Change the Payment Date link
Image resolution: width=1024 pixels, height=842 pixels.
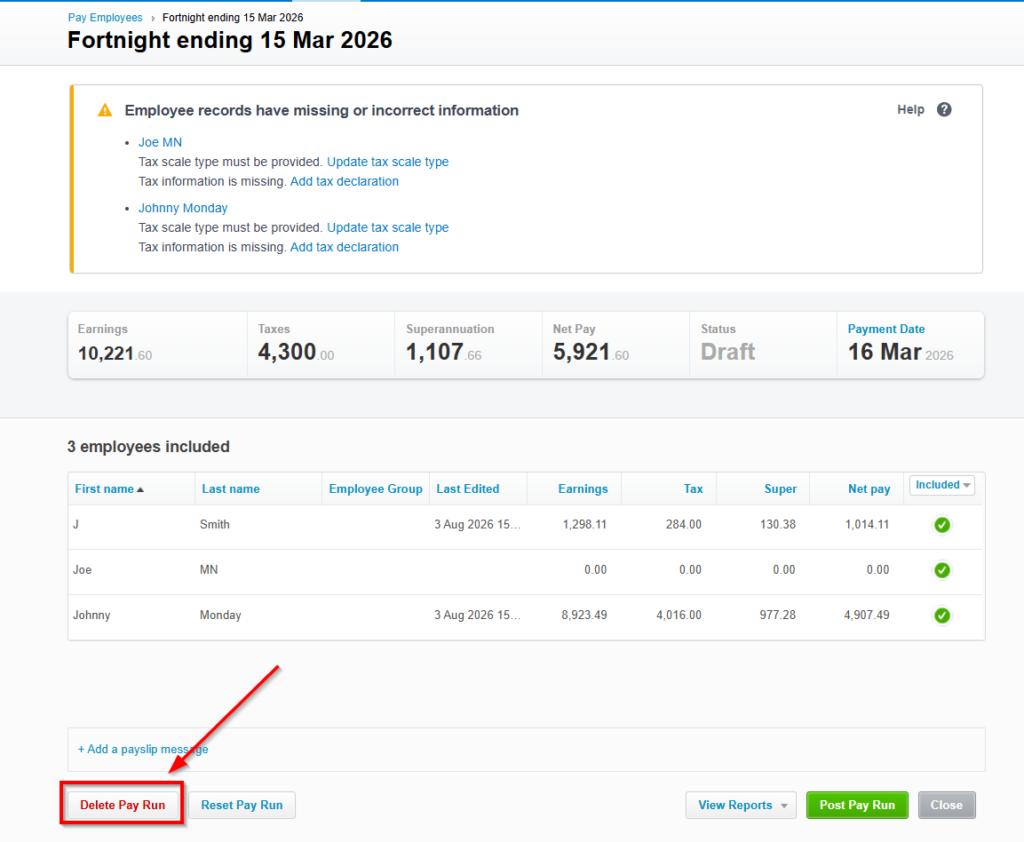[x=886, y=329]
